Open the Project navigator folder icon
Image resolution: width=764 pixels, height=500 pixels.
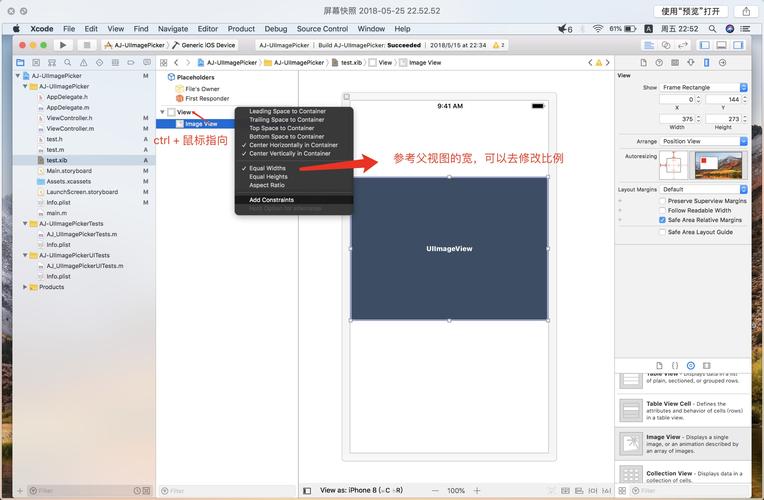[x=20, y=62]
